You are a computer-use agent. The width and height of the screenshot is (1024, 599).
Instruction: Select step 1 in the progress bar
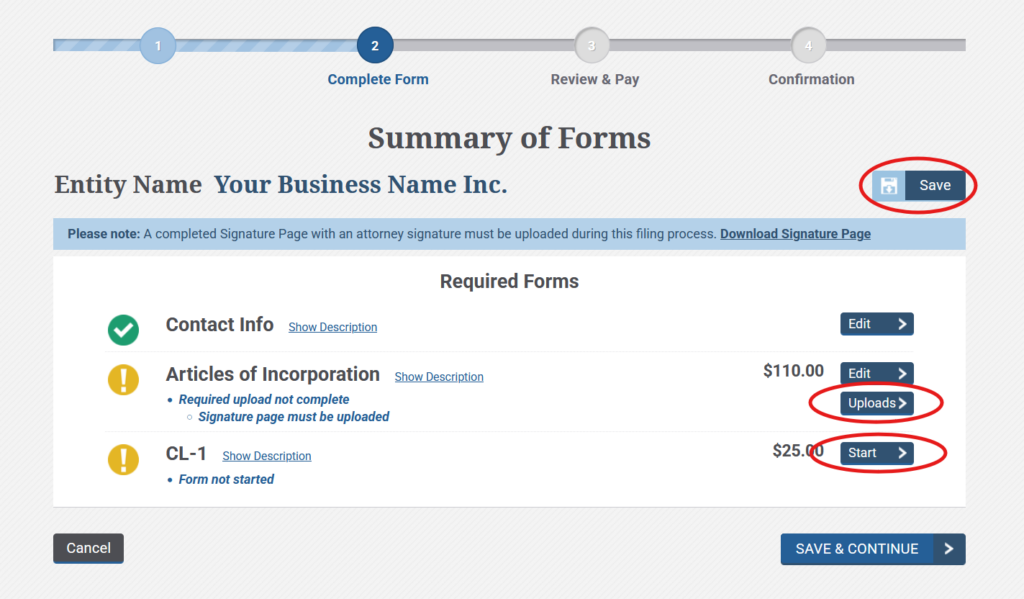158,45
